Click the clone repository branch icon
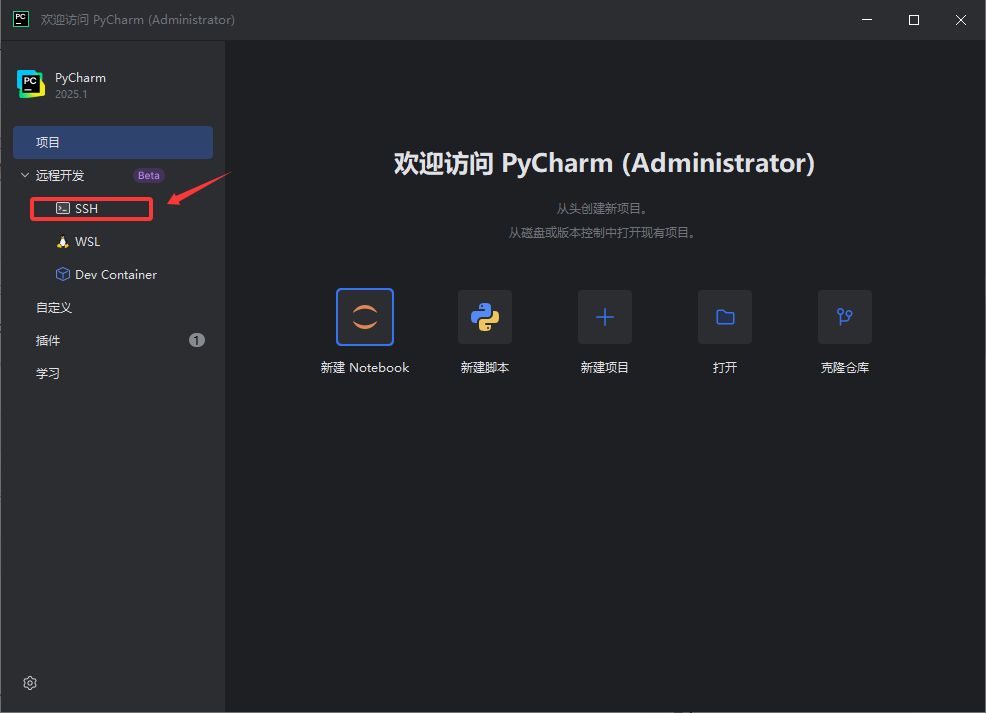The height and width of the screenshot is (713, 986). [x=845, y=317]
